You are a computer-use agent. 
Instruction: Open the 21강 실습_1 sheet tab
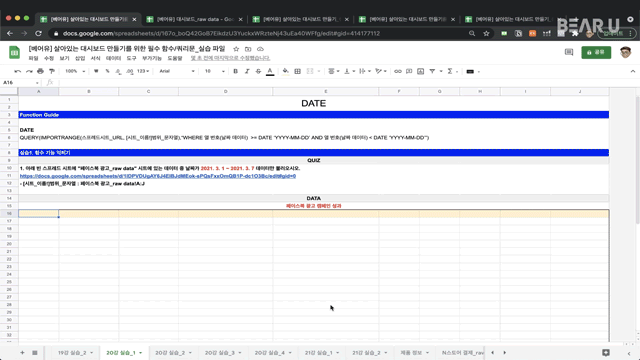(322, 353)
